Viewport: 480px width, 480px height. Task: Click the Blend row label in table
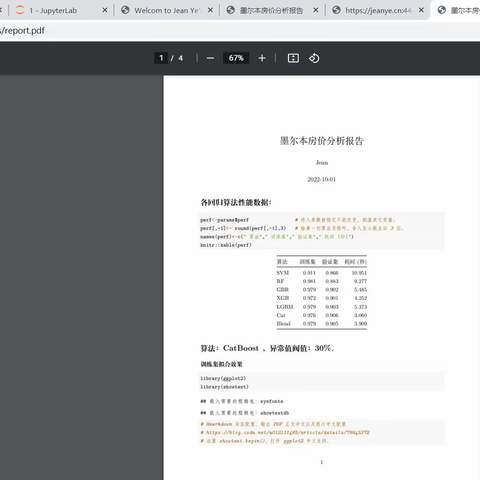(x=283, y=323)
